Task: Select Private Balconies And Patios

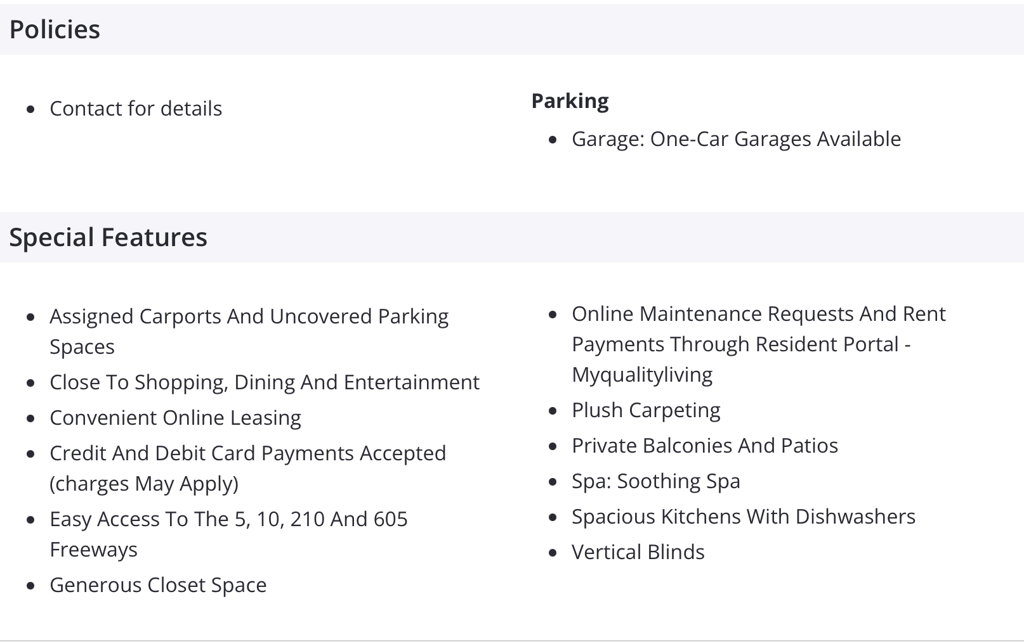Action: pos(705,446)
